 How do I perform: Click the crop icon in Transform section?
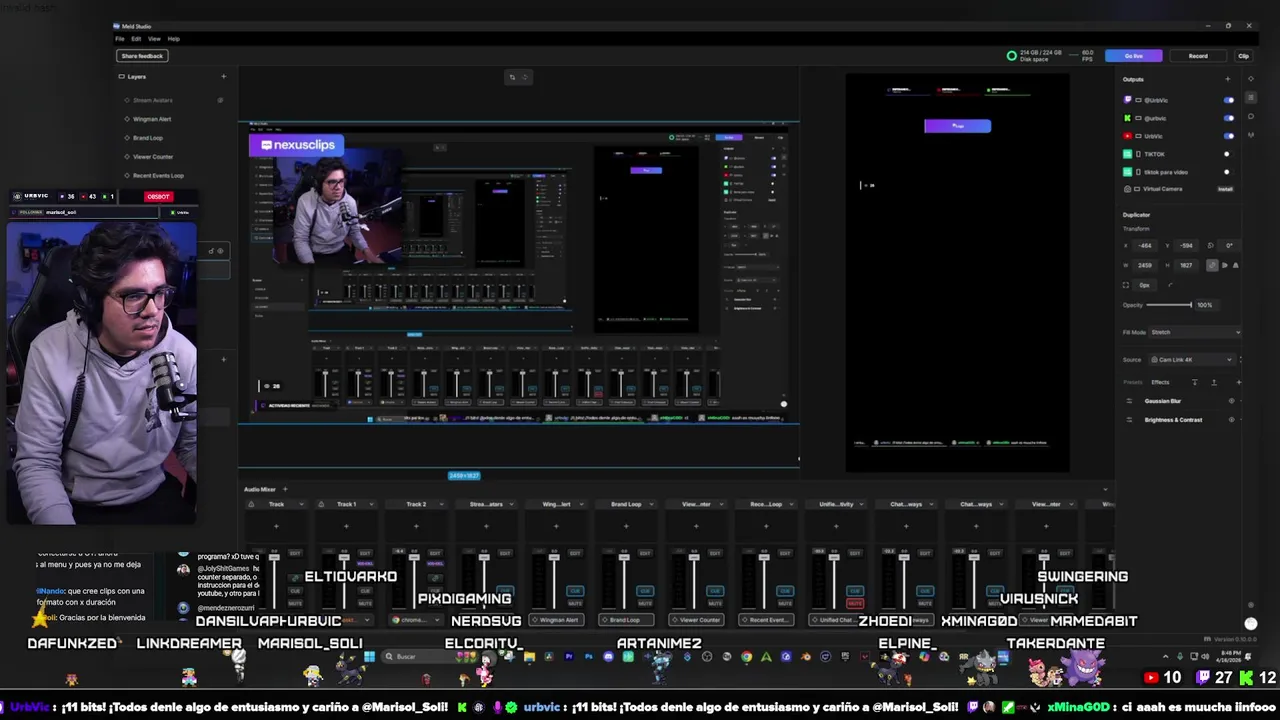pos(1125,285)
